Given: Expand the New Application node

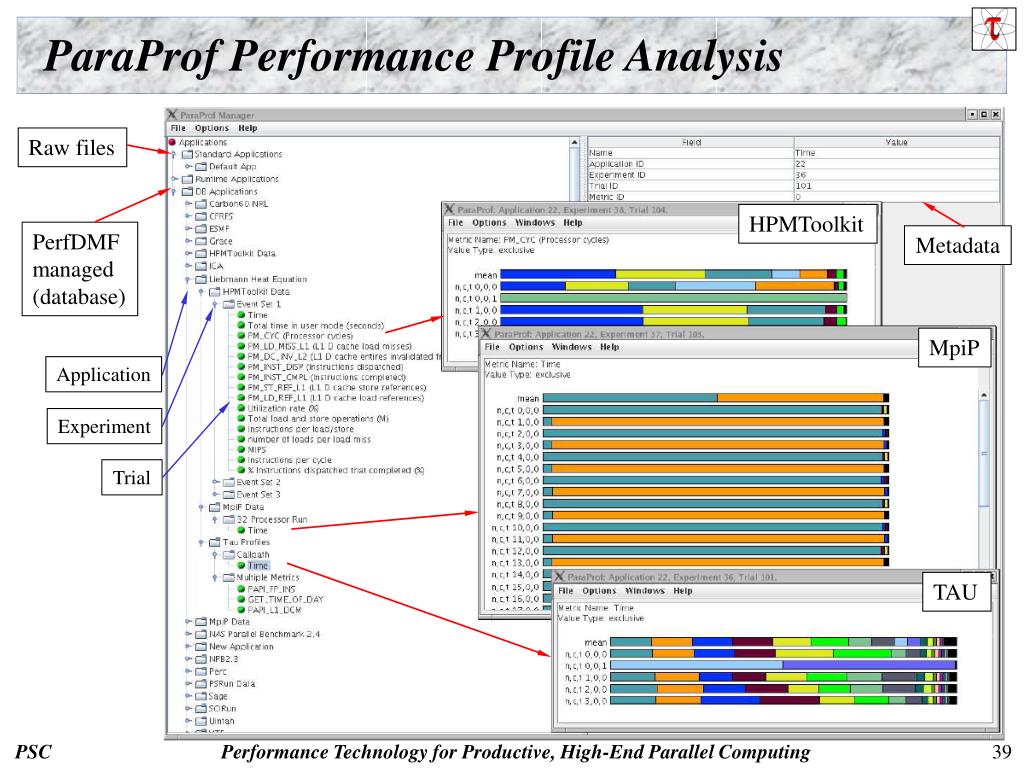Looking at the screenshot, I should (x=188, y=647).
